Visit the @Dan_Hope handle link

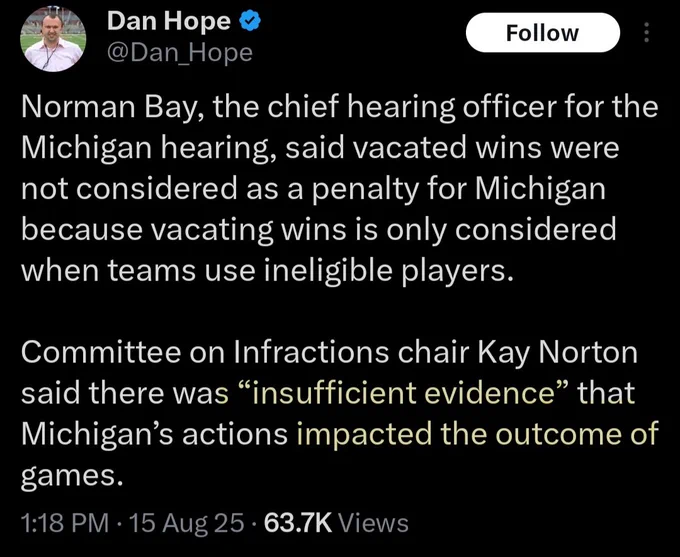coord(180,53)
